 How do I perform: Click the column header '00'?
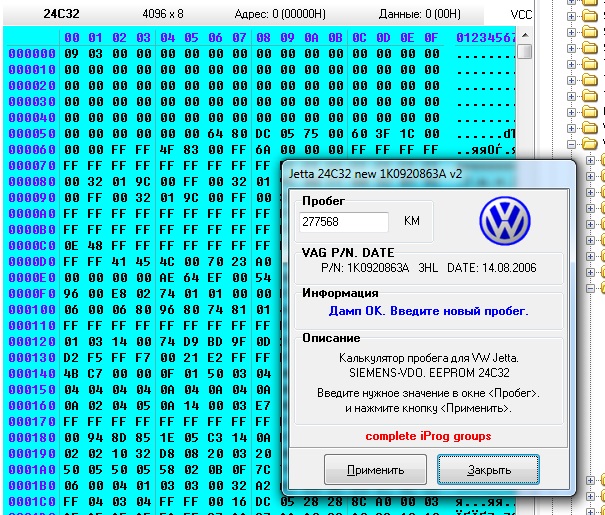tap(72, 38)
